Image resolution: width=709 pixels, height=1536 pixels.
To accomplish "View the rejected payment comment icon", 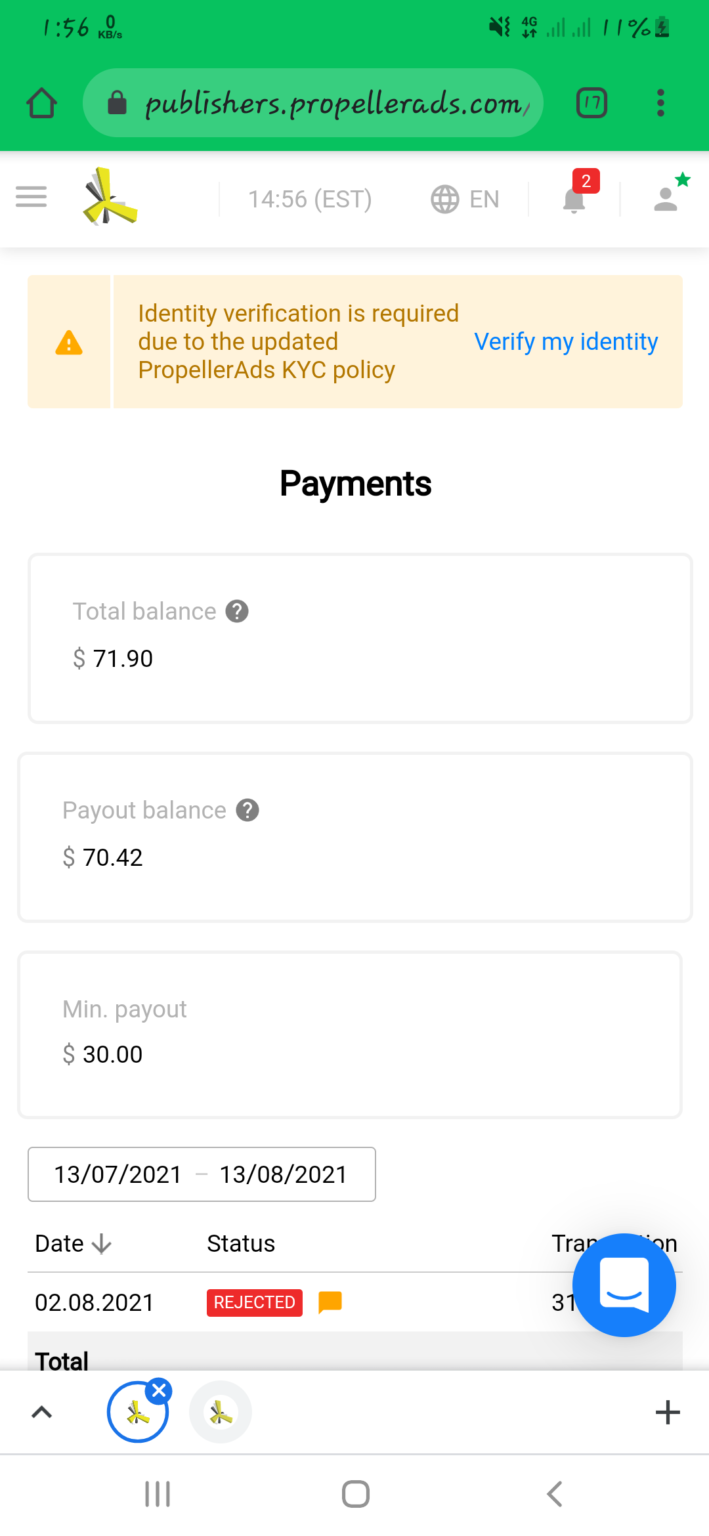I will click(330, 1302).
